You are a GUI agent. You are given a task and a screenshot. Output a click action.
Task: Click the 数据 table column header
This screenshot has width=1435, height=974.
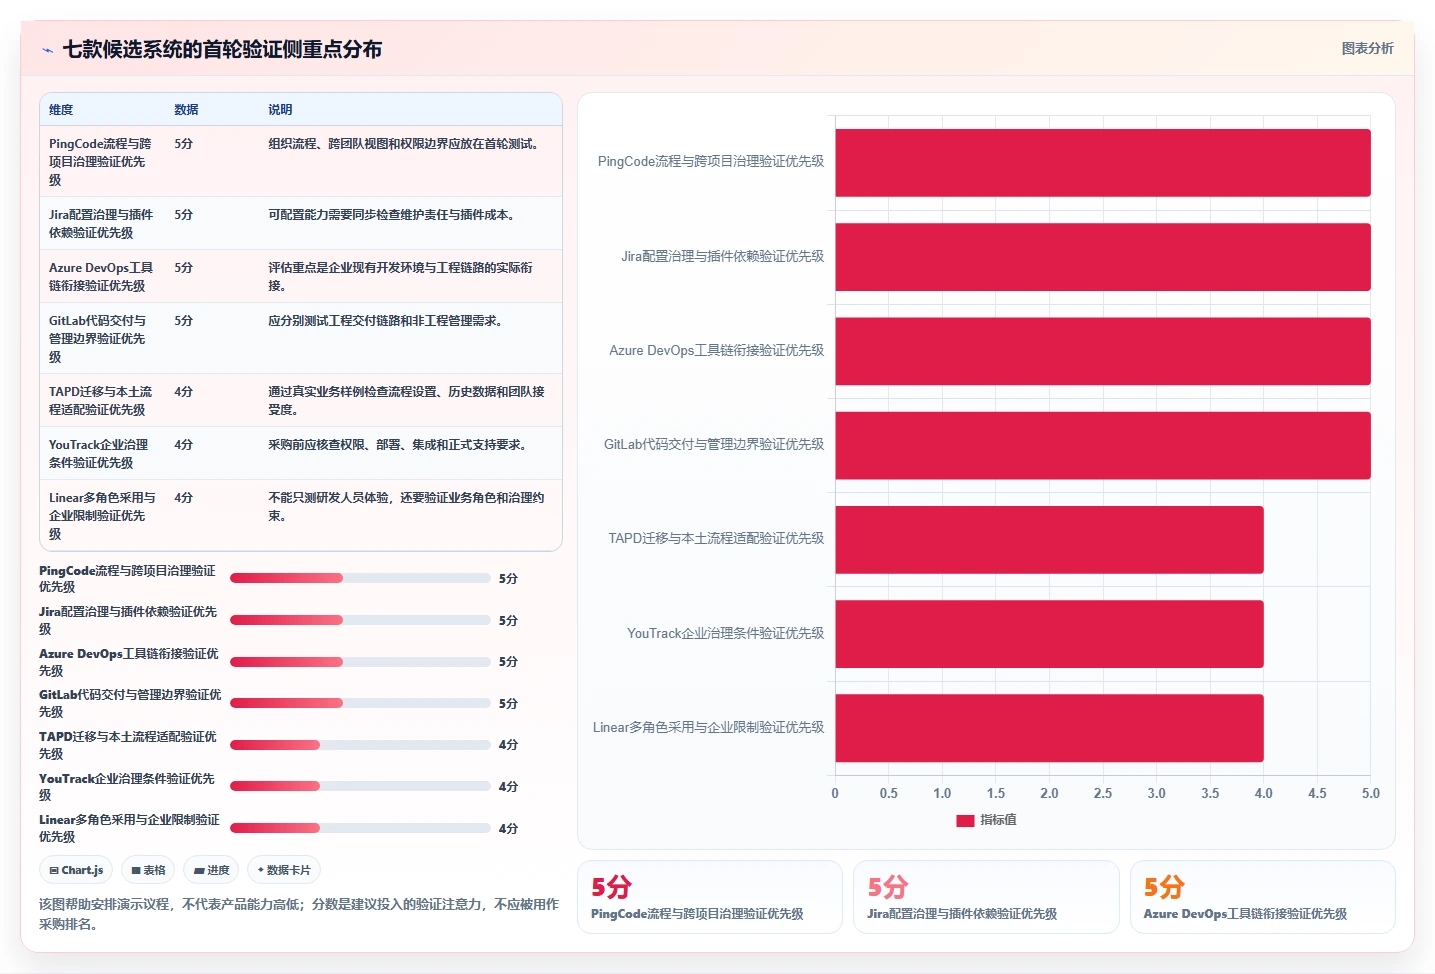tap(186, 110)
